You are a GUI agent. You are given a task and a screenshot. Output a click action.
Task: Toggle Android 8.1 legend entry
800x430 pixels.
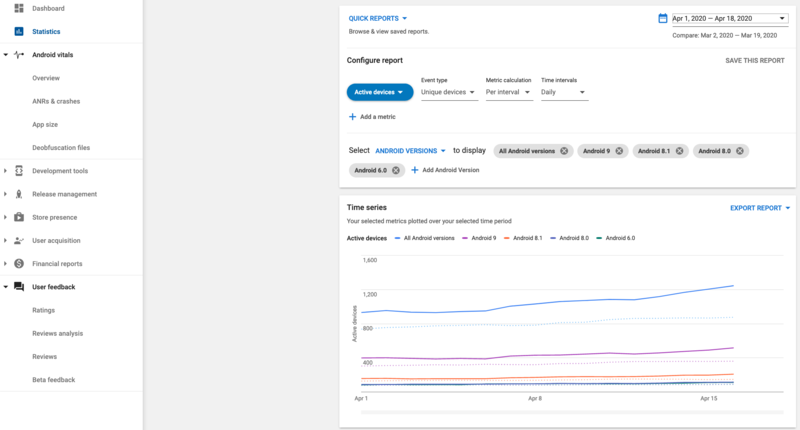coord(523,238)
